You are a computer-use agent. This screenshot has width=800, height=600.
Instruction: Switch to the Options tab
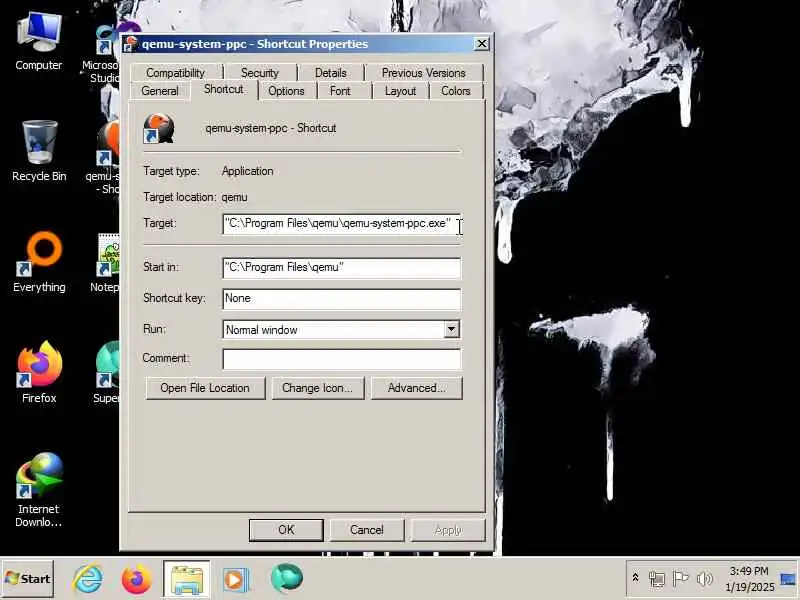click(x=286, y=91)
